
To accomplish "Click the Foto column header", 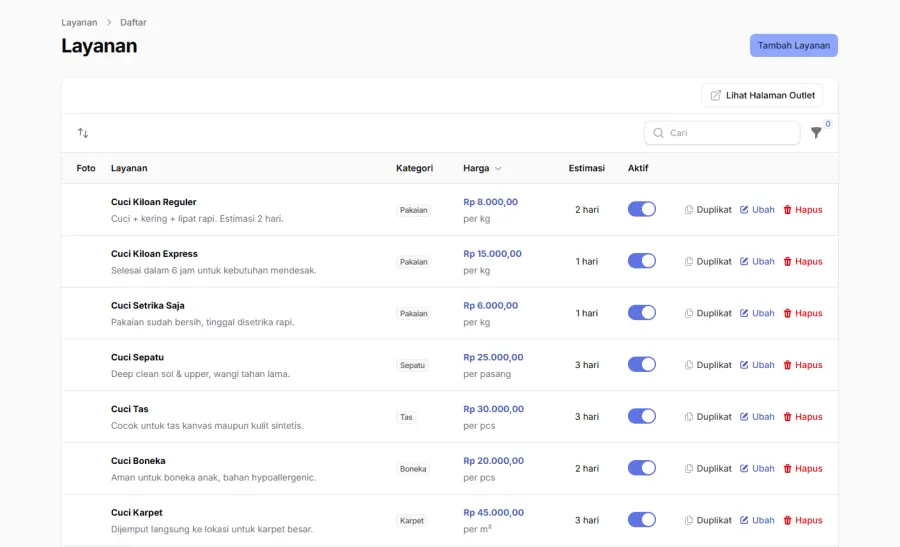I will tap(86, 168).
